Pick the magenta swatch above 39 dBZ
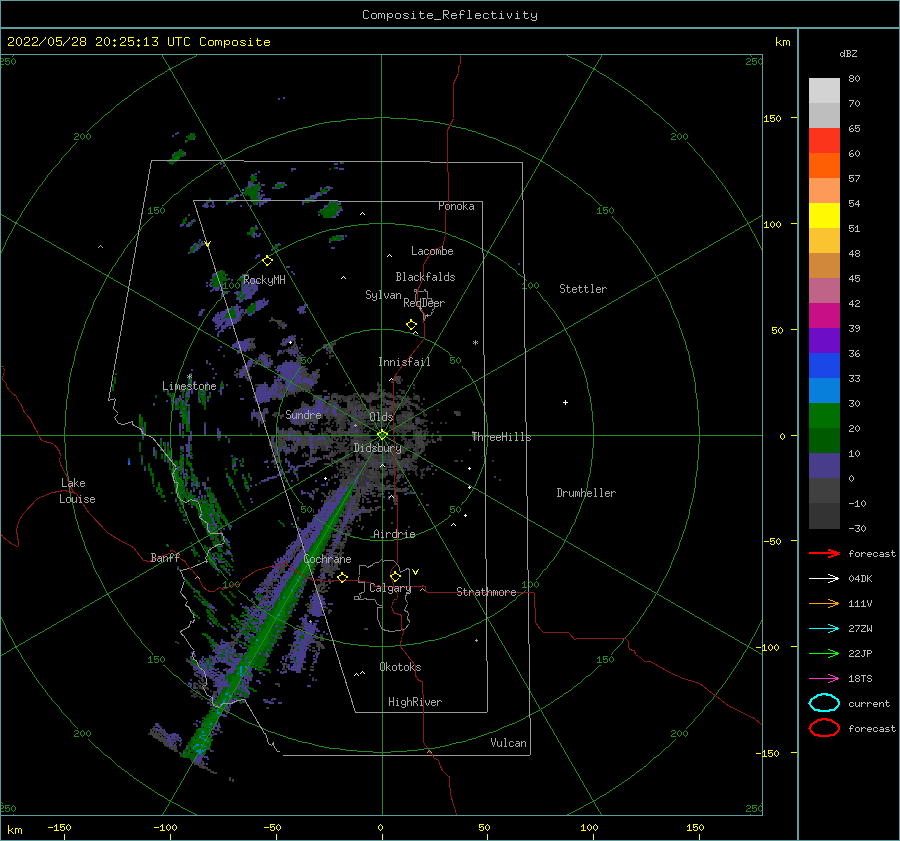Screen dimensions: 900x841 tap(824, 315)
